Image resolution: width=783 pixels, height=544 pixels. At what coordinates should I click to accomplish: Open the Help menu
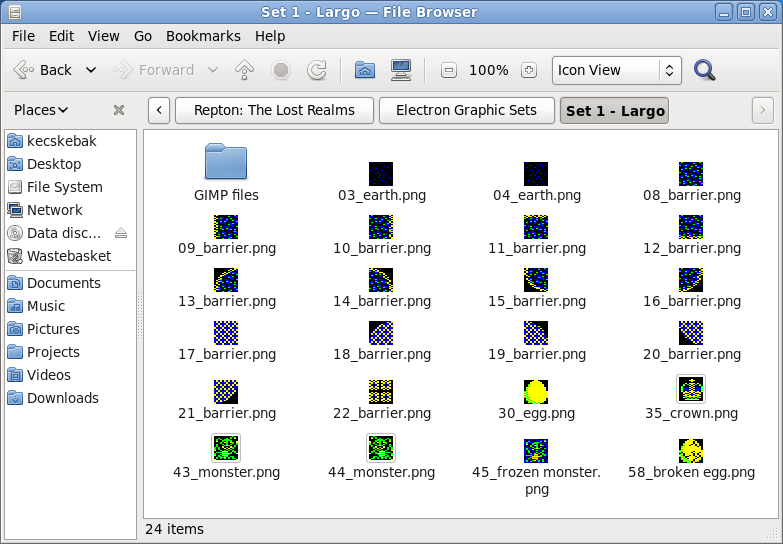click(x=270, y=36)
